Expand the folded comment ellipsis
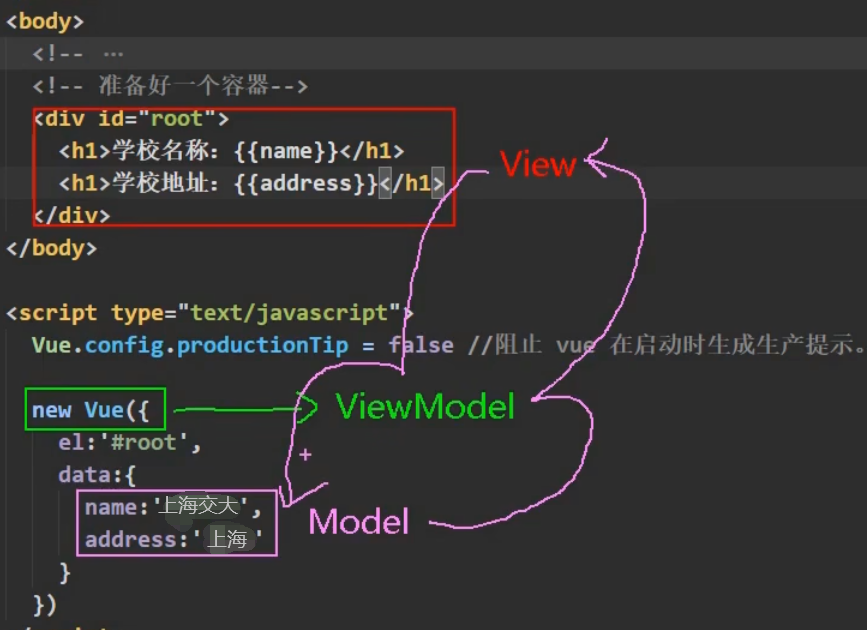 (x=113, y=54)
